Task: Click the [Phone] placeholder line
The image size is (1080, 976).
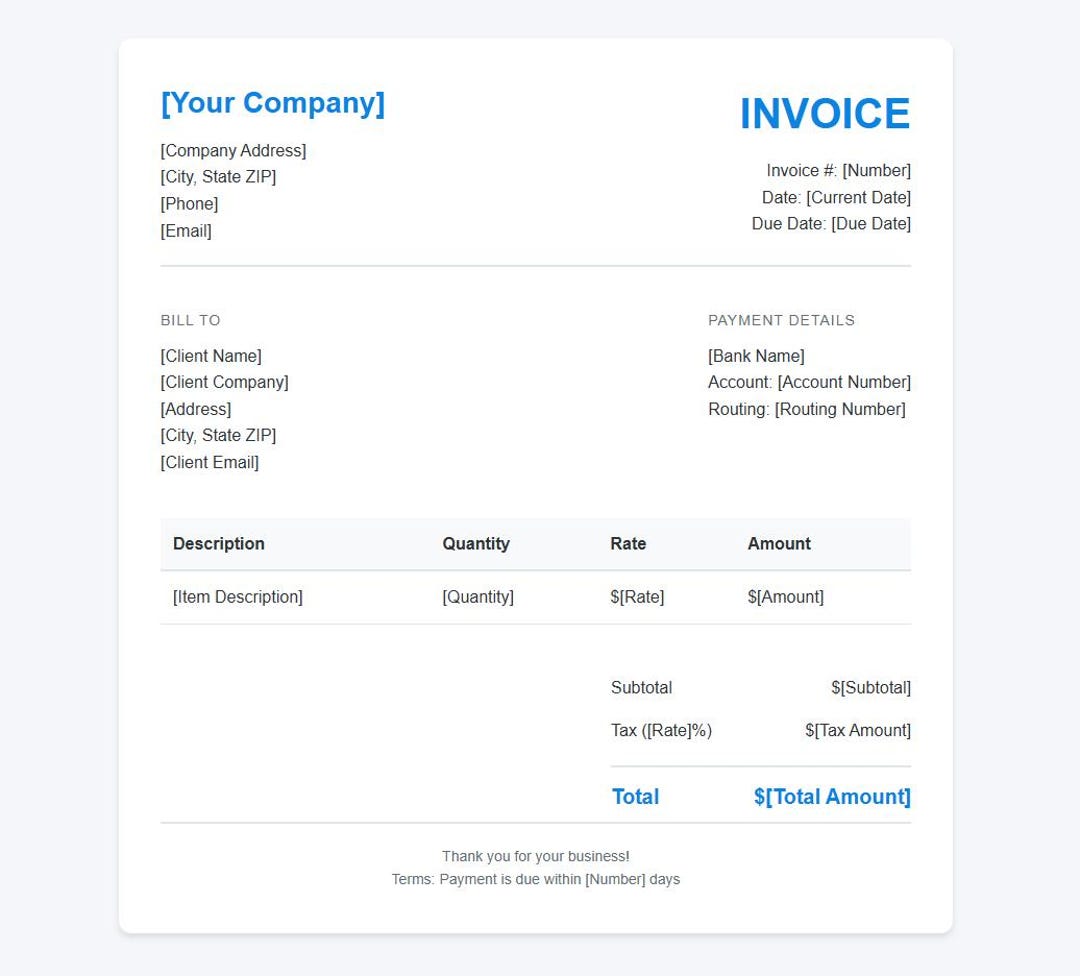Action: tap(190, 203)
